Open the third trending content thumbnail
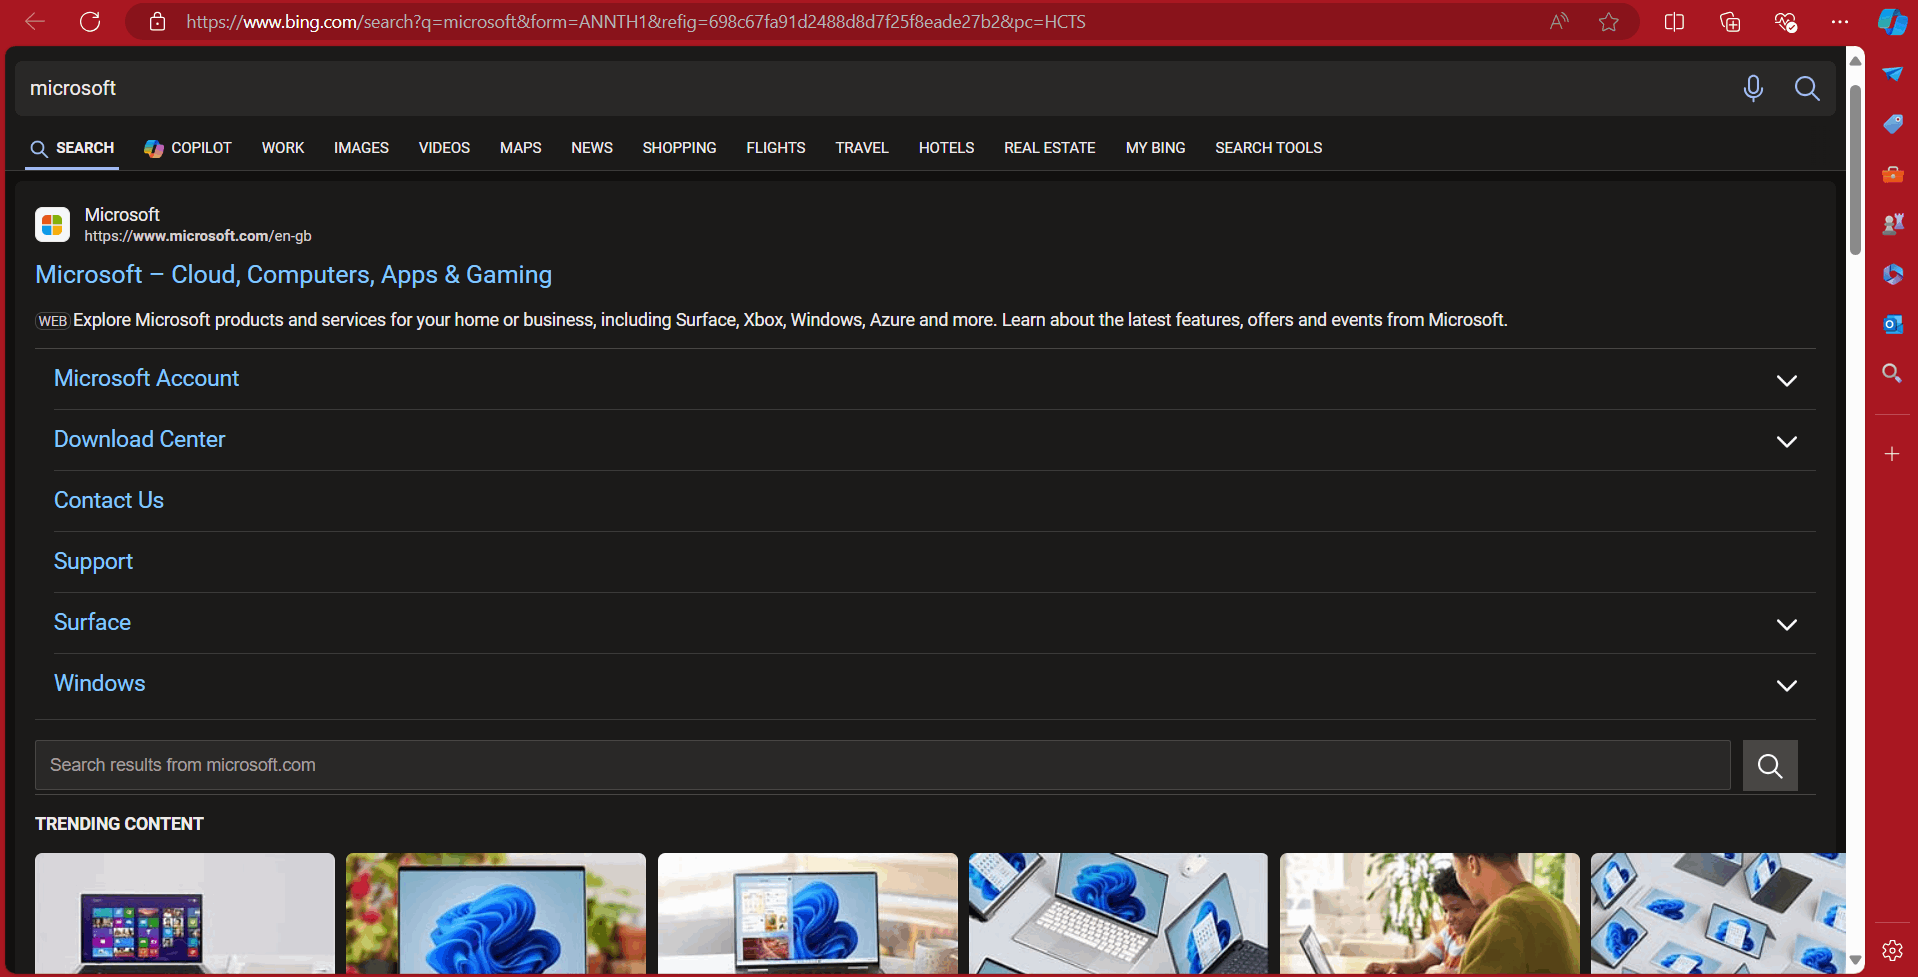 click(x=808, y=913)
